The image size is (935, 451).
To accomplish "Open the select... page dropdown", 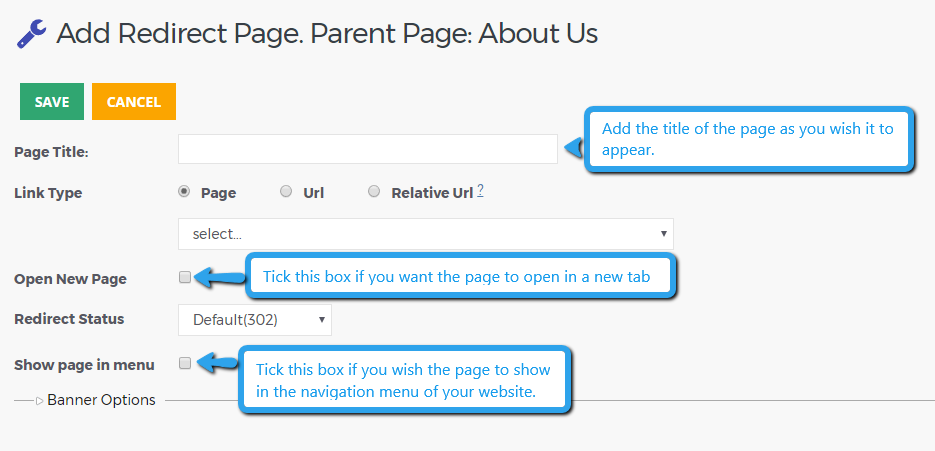I will 426,234.
